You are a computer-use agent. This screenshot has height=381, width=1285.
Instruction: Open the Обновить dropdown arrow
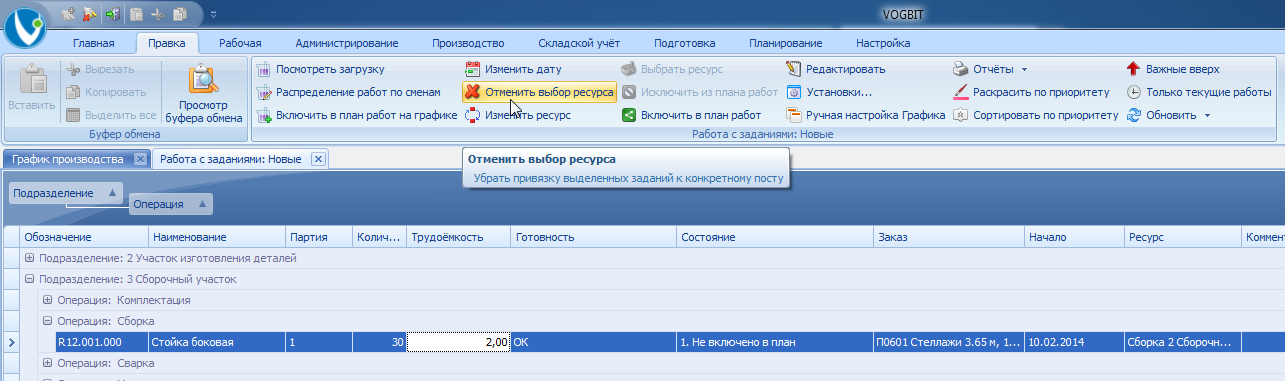pyautogui.click(x=1208, y=116)
